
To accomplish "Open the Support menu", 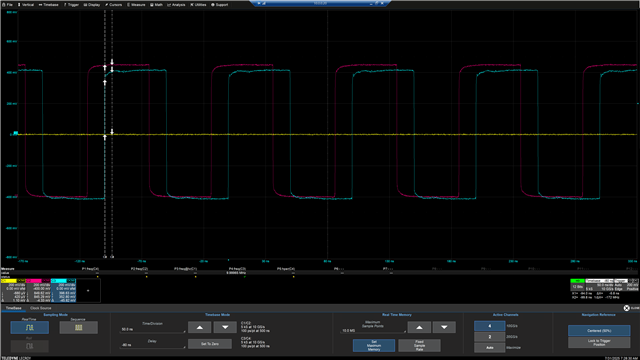I will pos(220,4).
